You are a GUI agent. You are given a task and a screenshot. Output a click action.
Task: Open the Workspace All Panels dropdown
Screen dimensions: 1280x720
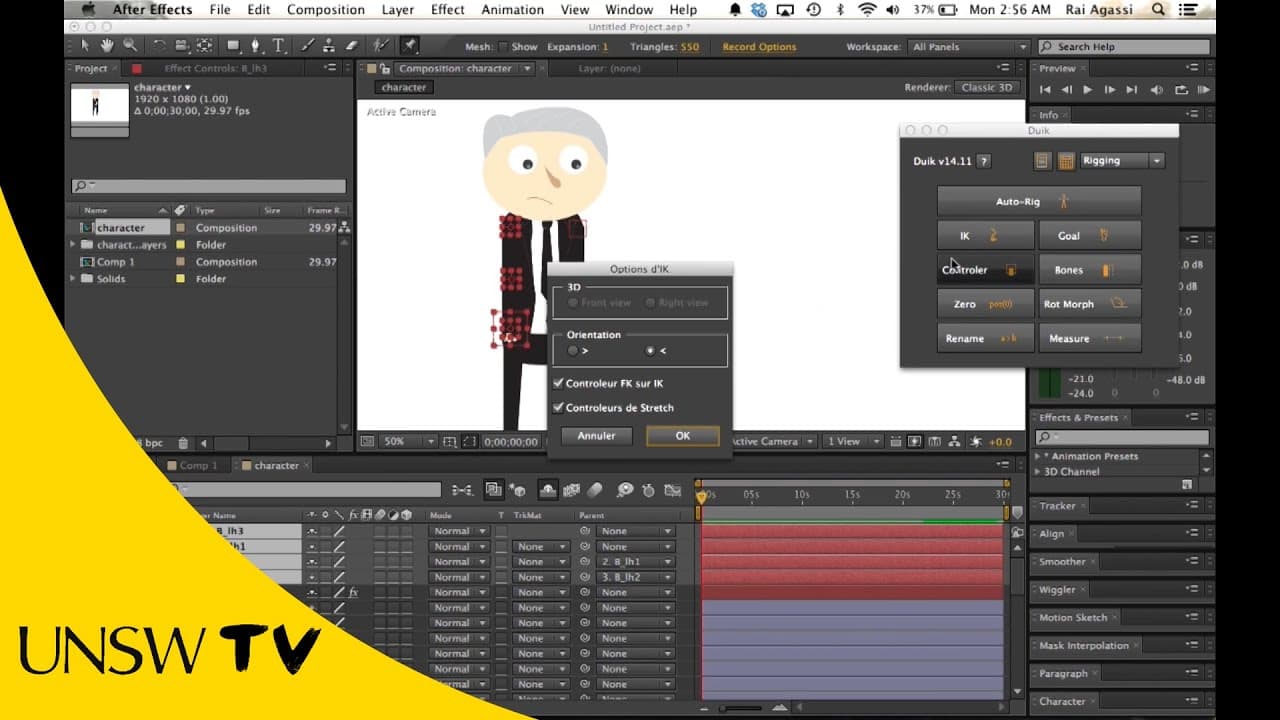point(969,47)
